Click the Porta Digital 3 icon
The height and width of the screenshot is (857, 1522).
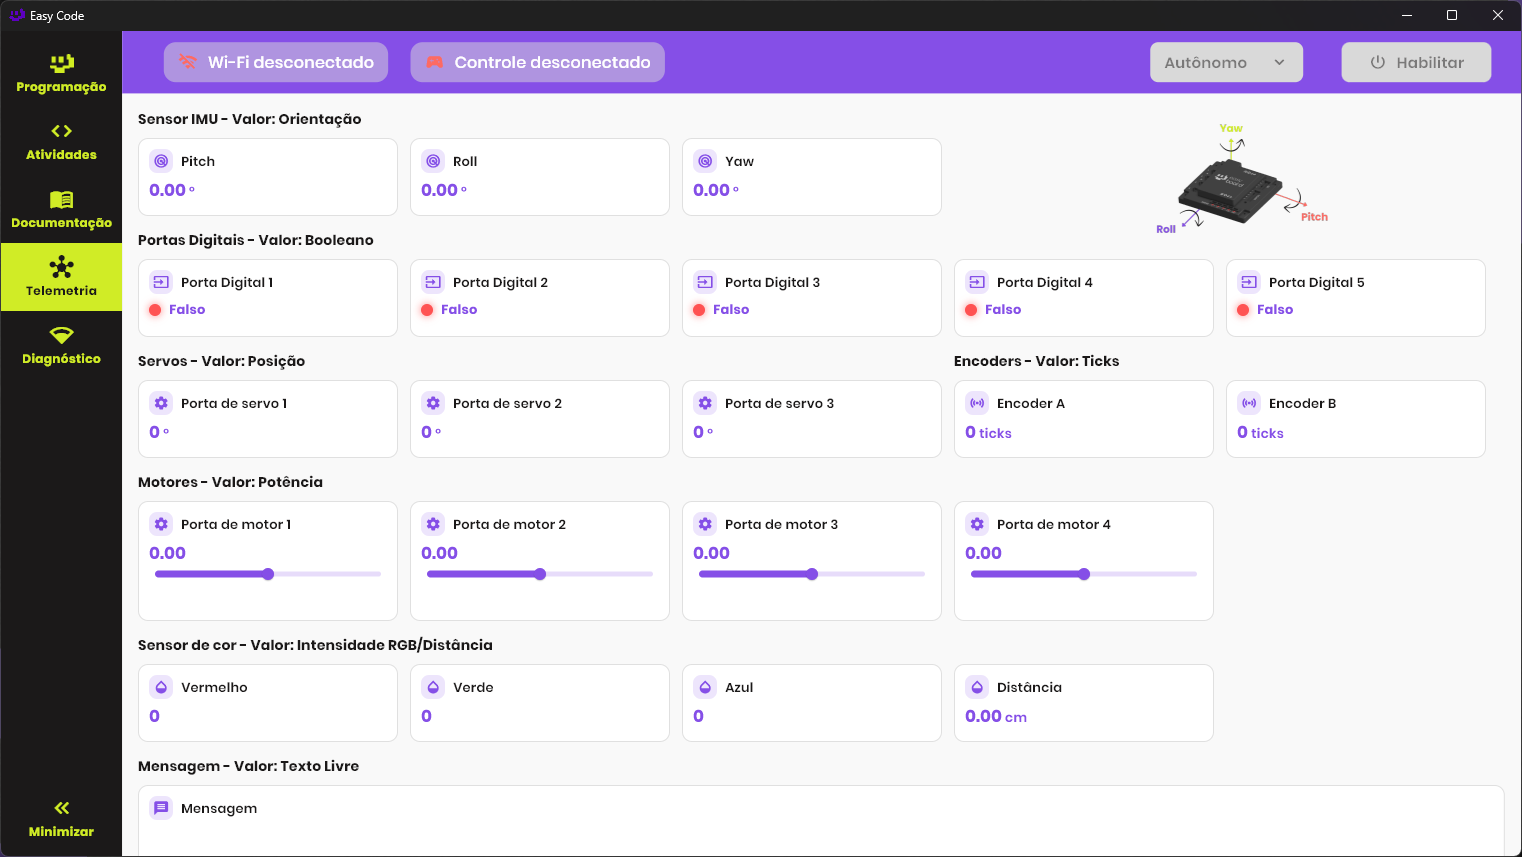pyautogui.click(x=705, y=282)
